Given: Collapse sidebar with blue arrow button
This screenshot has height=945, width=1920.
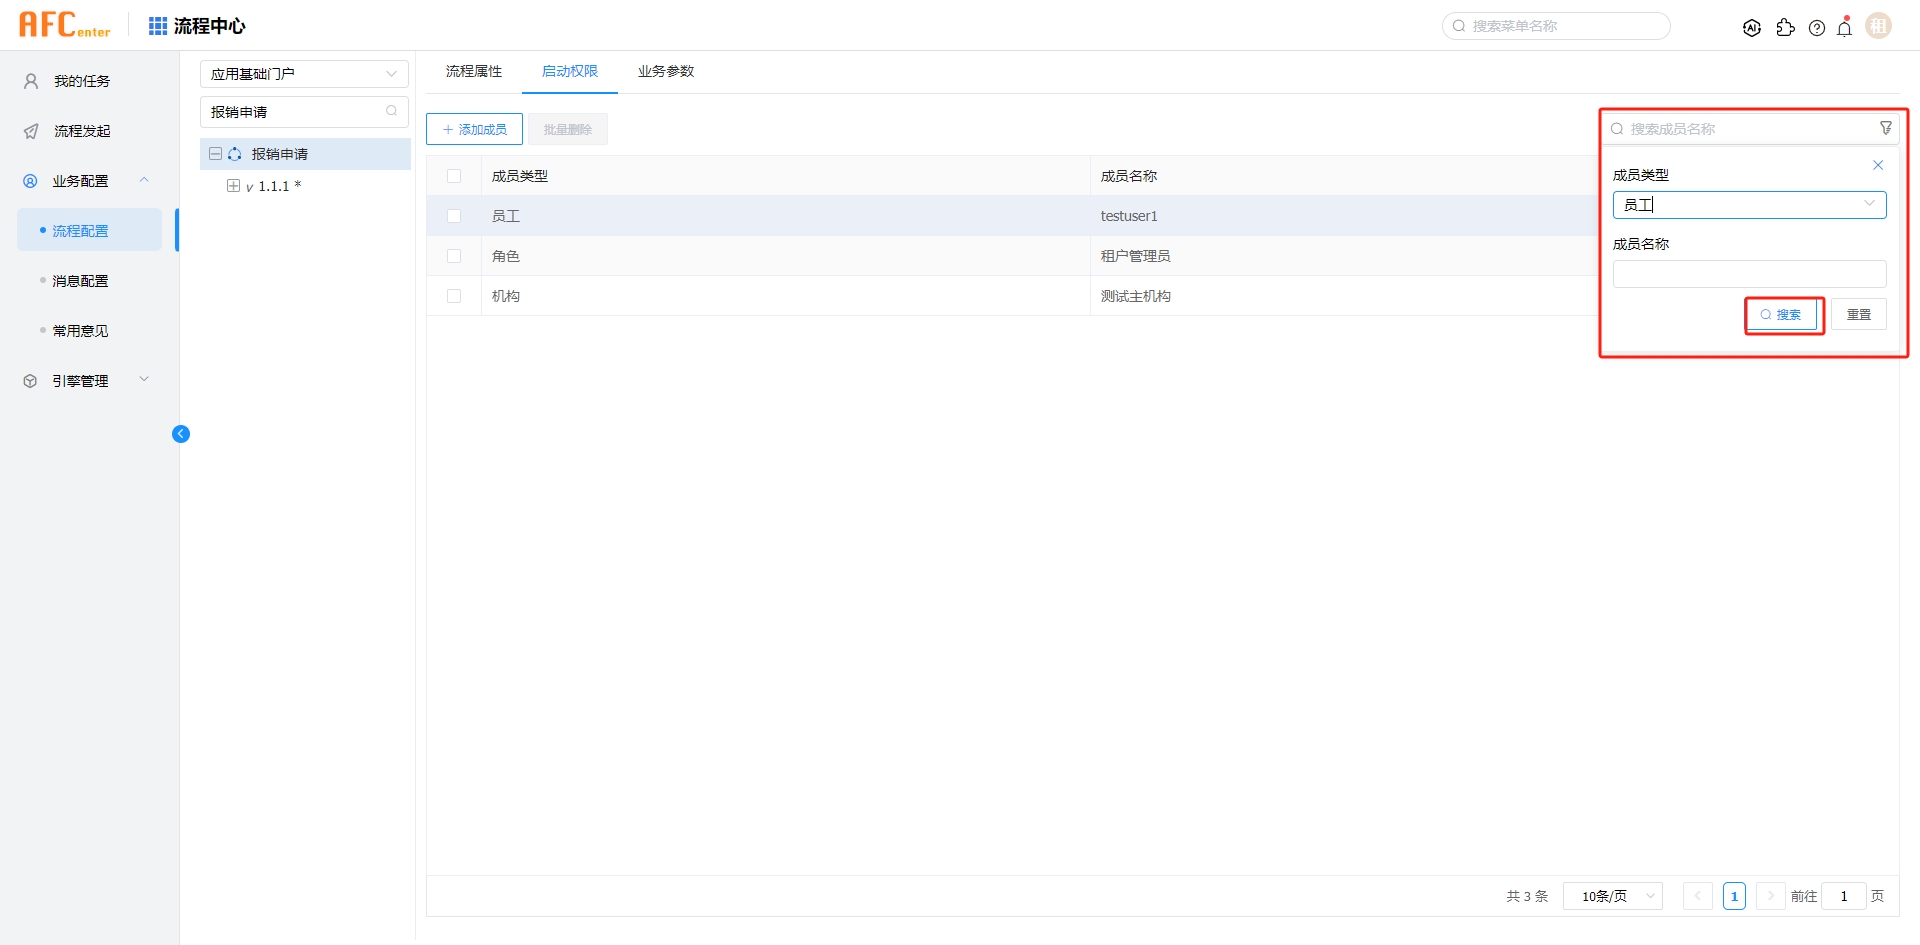Looking at the screenshot, I should 181,434.
